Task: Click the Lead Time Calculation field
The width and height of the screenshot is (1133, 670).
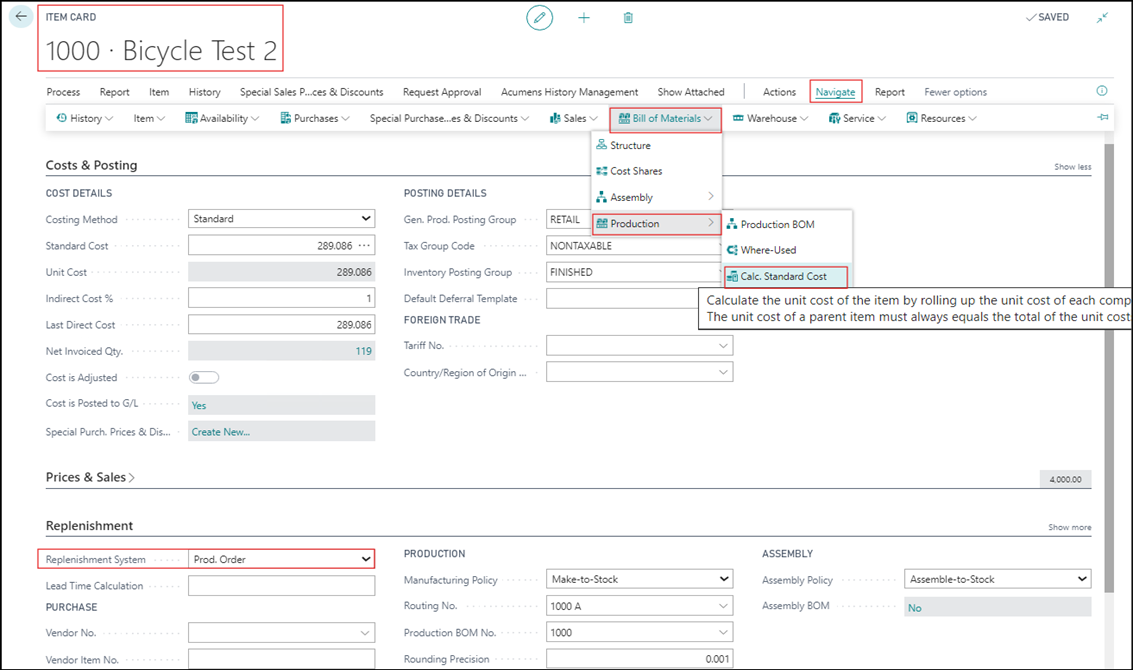Action: point(281,586)
